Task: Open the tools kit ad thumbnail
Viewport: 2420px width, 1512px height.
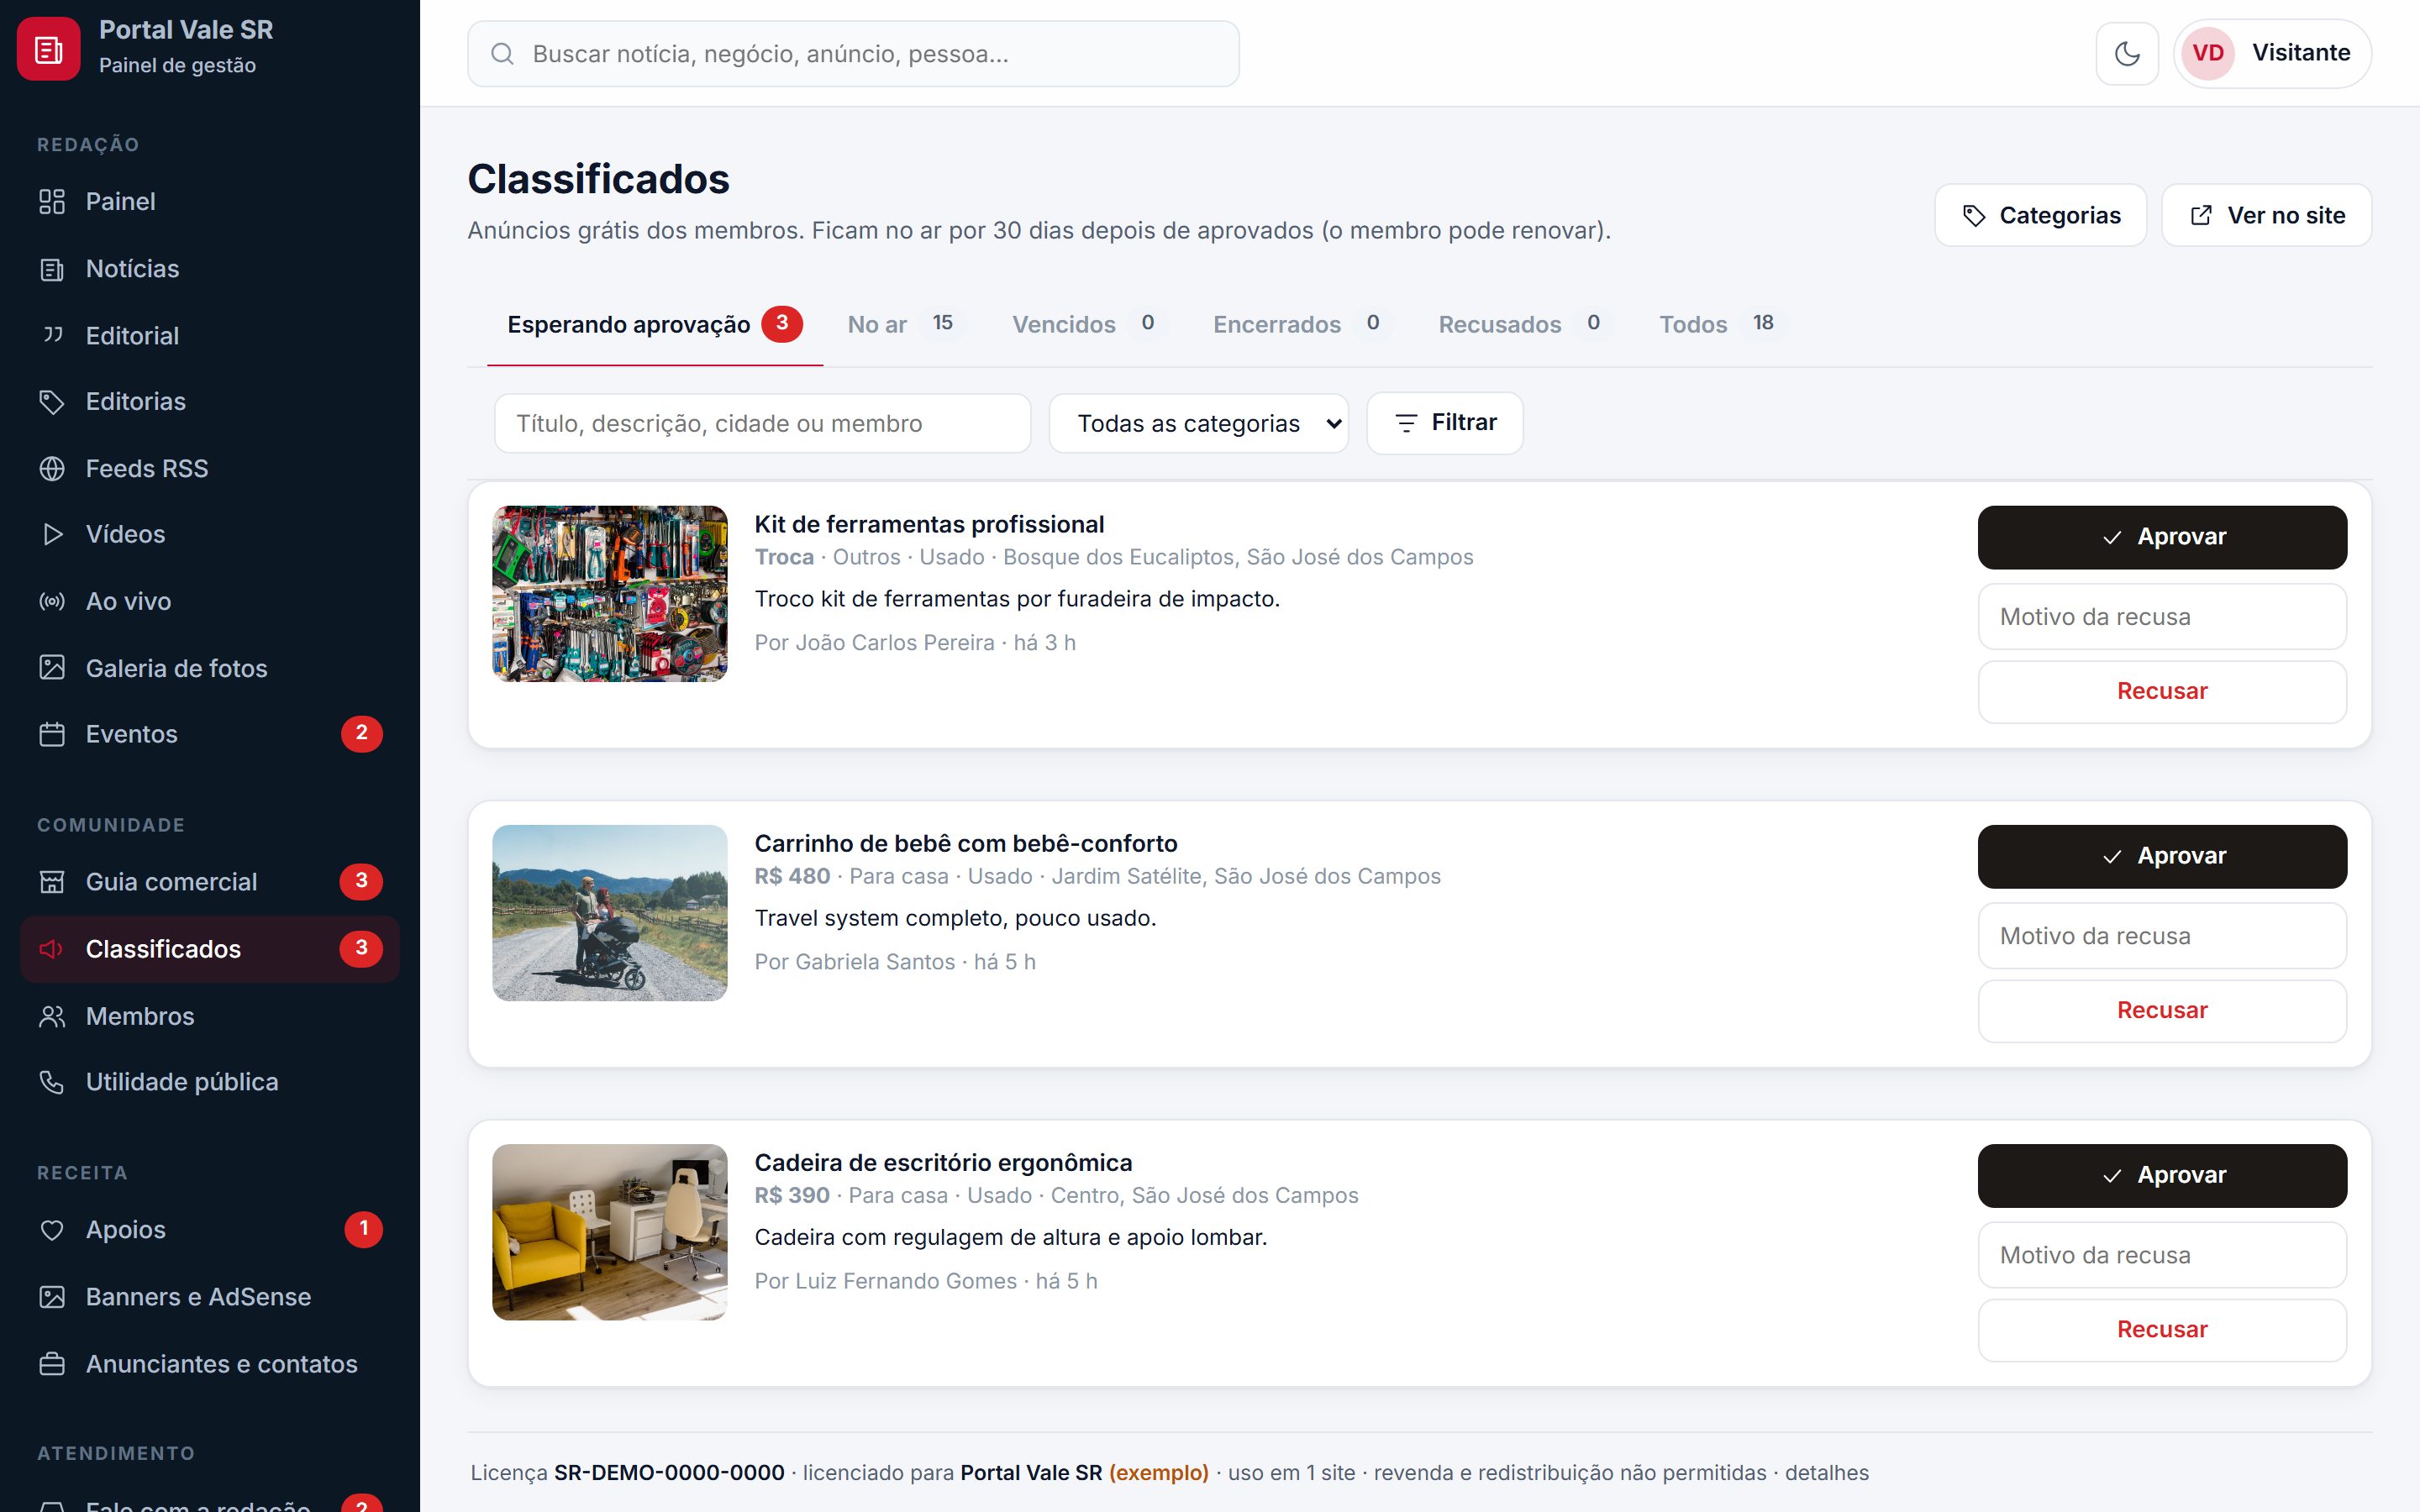Action: coord(610,594)
